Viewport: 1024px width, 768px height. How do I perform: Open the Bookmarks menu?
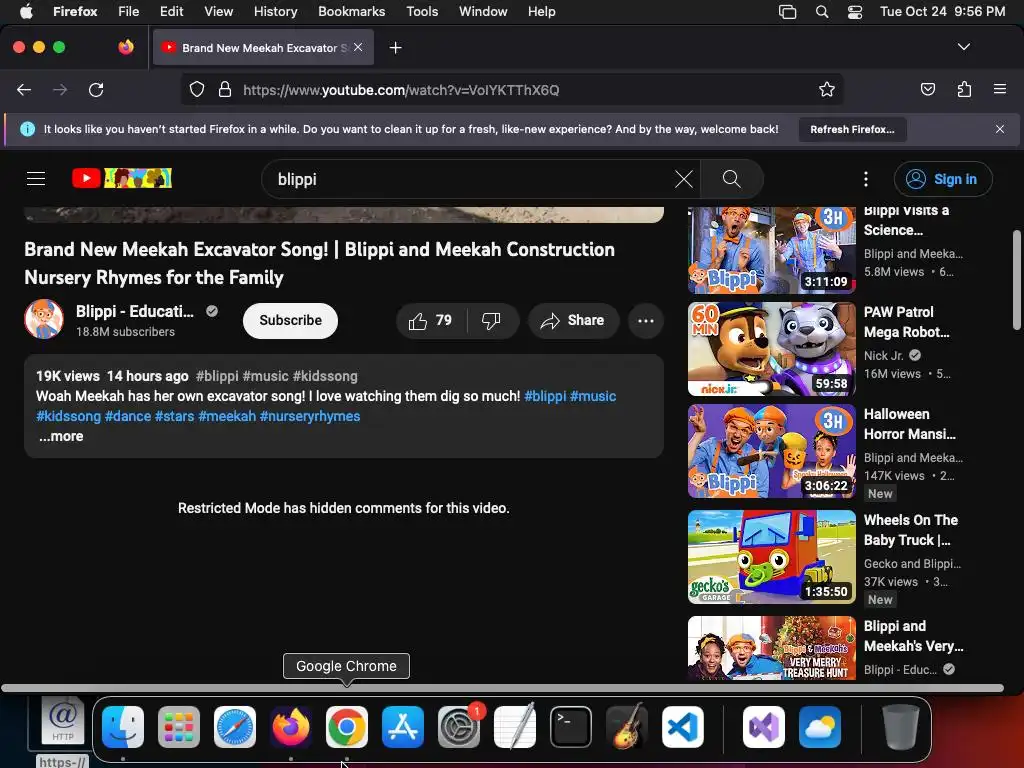(351, 12)
